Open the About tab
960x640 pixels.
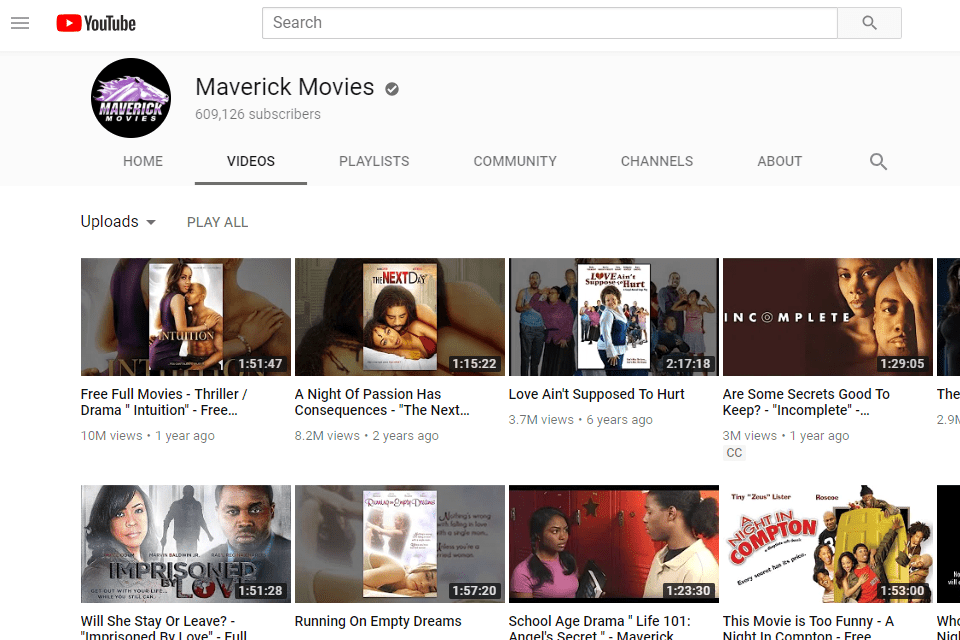pos(779,161)
